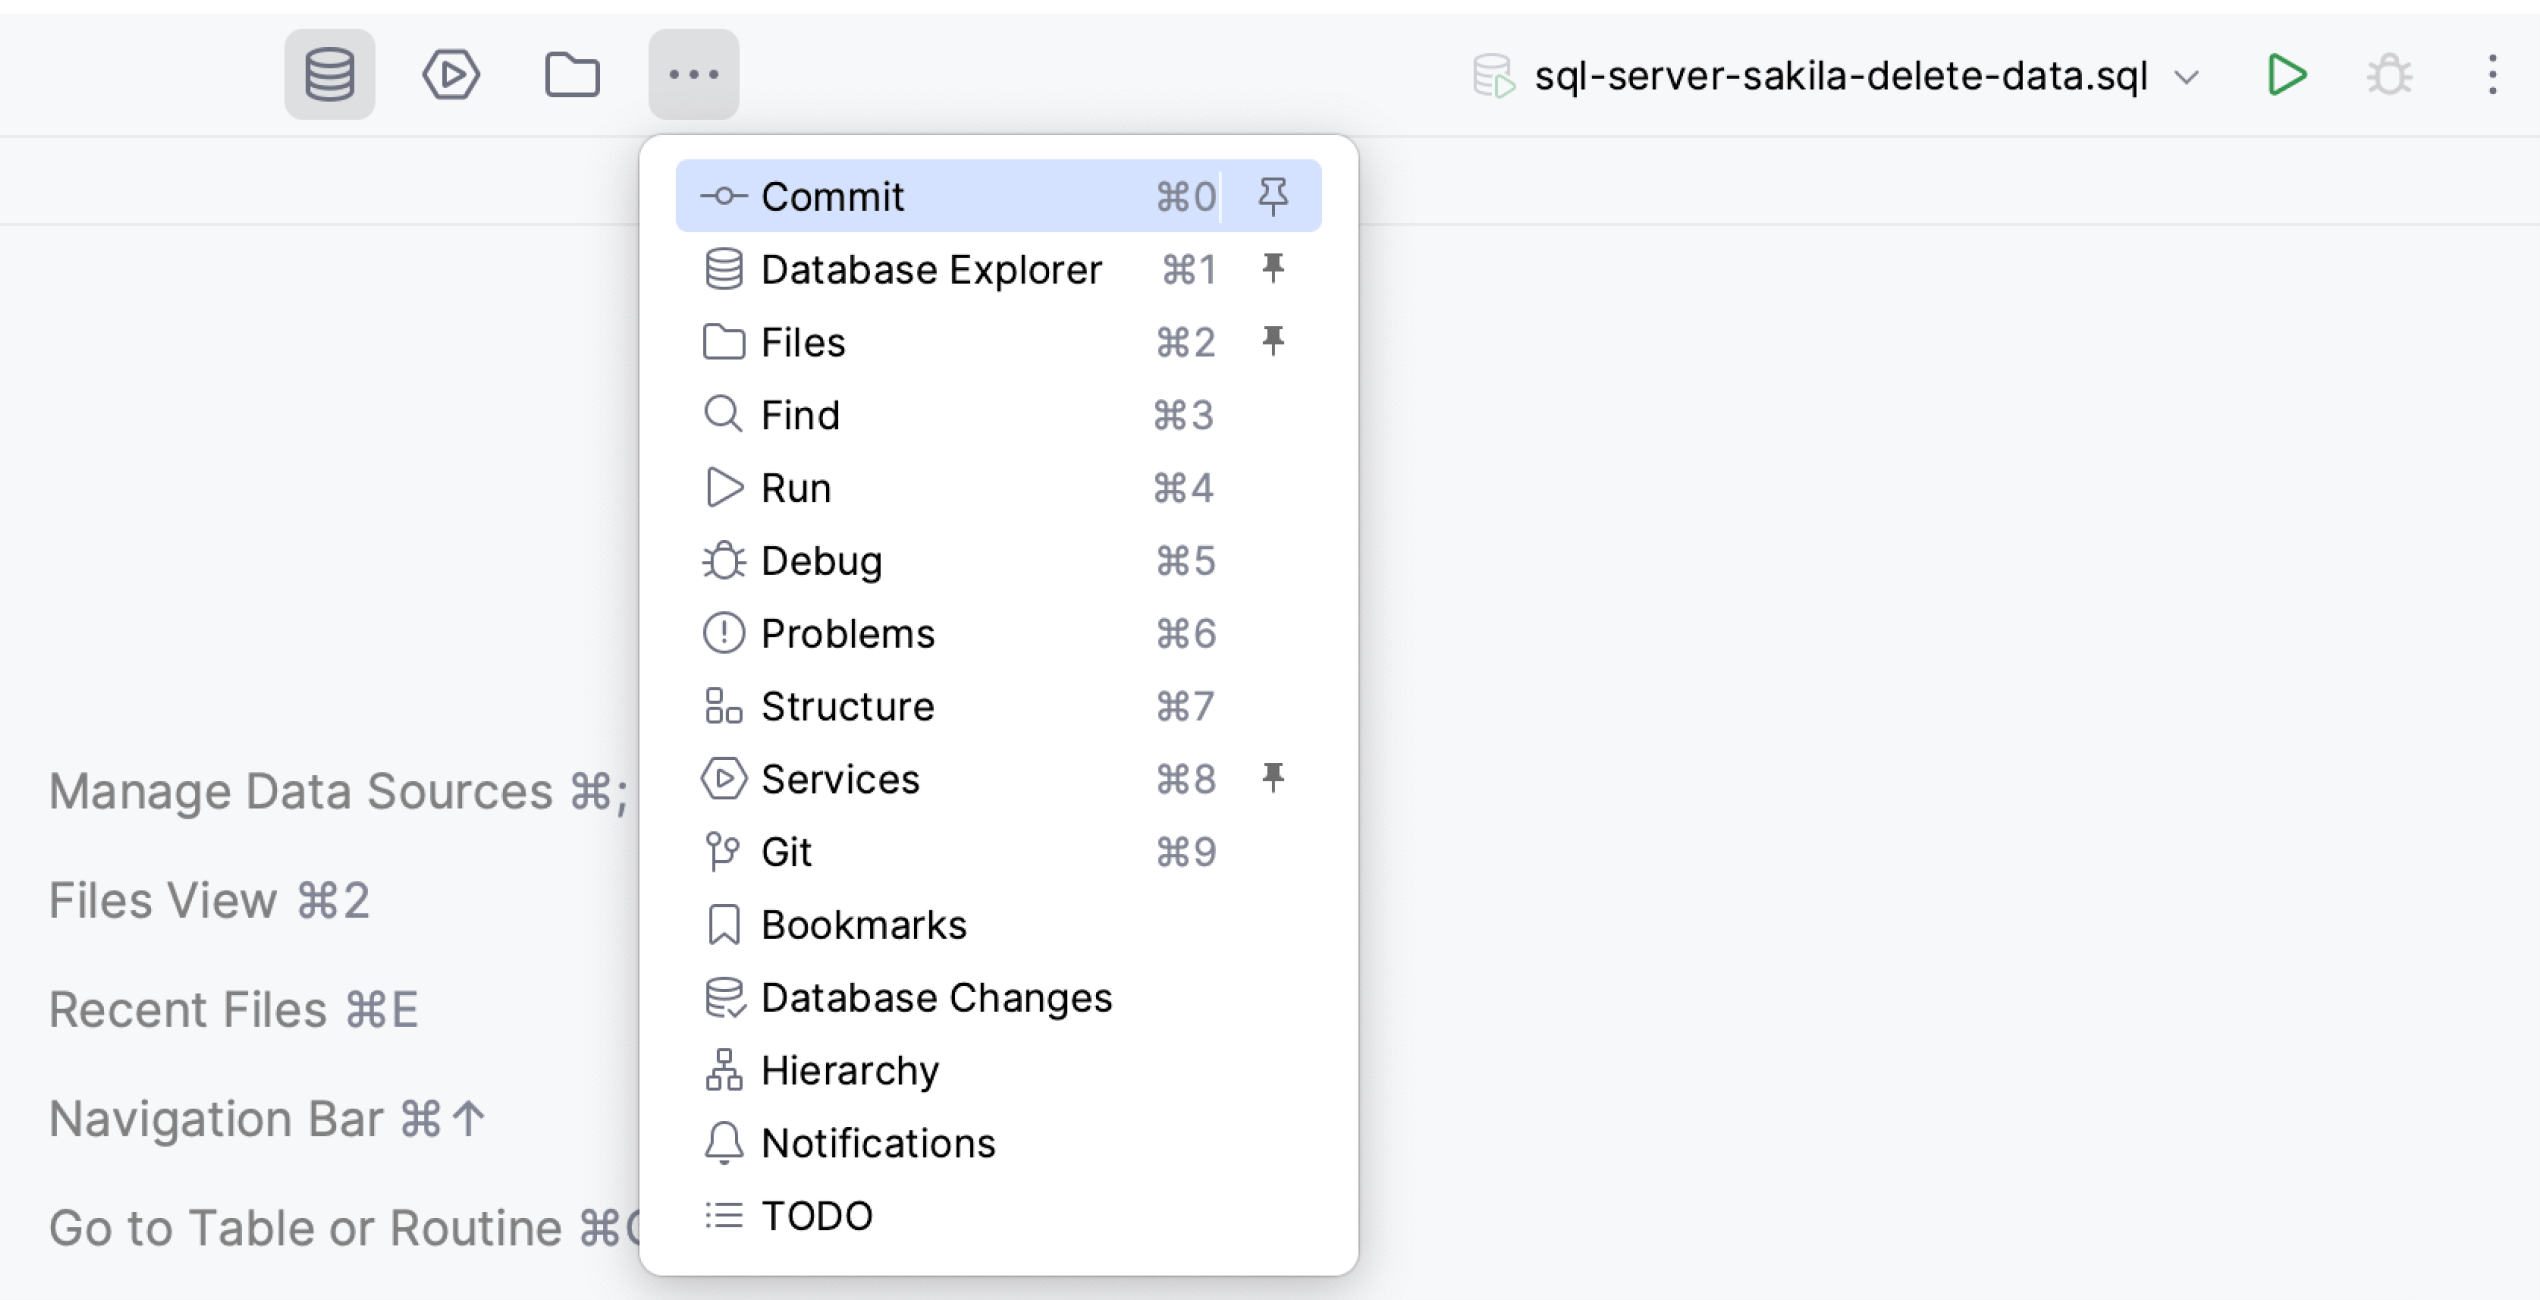The height and width of the screenshot is (1300, 2540).
Task: Open the vertical dots options menu
Action: tap(2492, 75)
